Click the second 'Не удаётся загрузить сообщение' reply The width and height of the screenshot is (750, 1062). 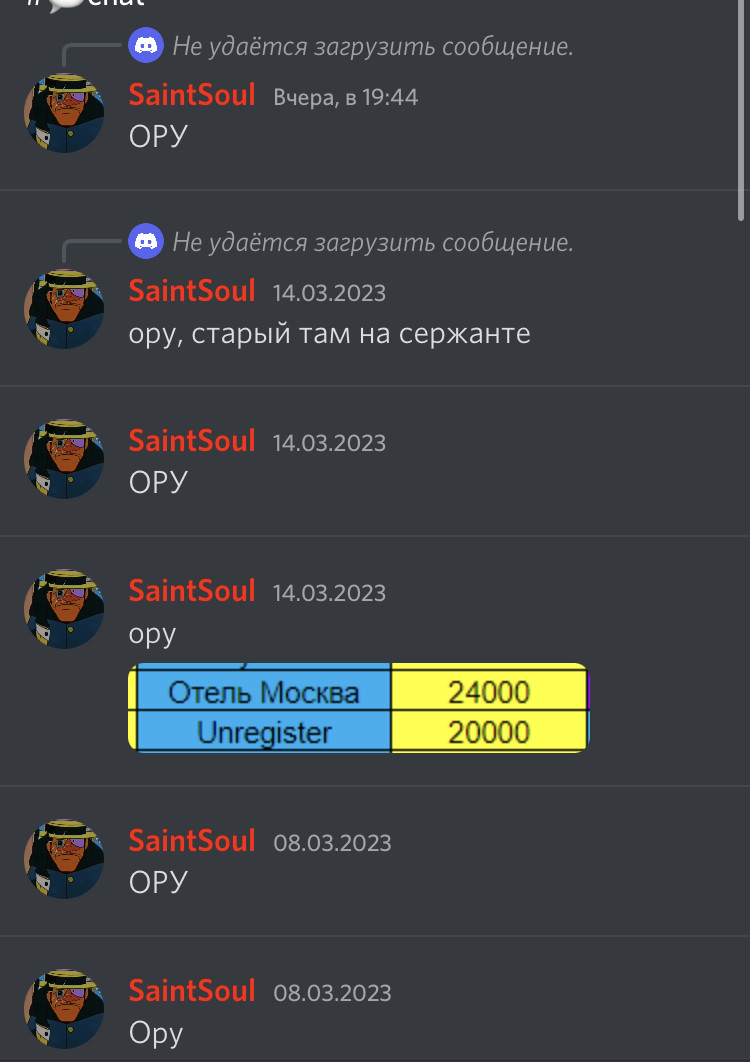point(373,242)
